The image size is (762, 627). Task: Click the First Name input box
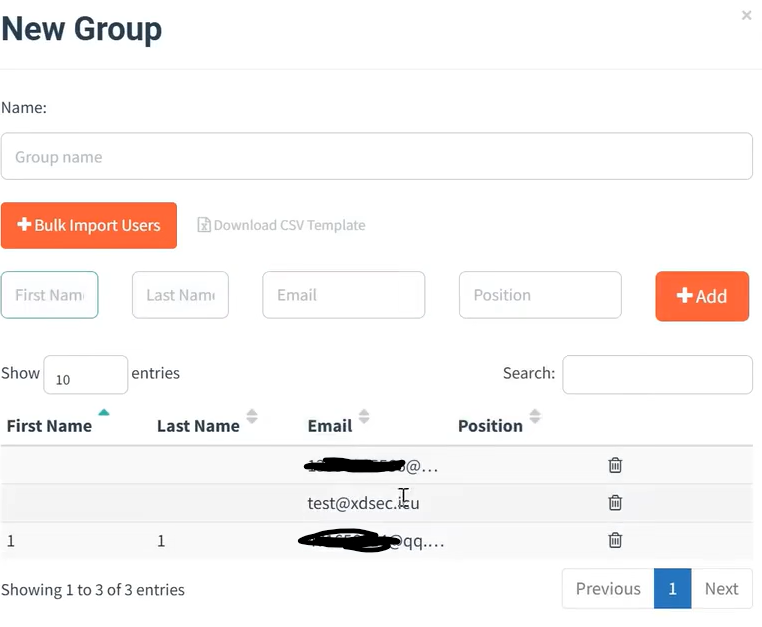pos(49,295)
